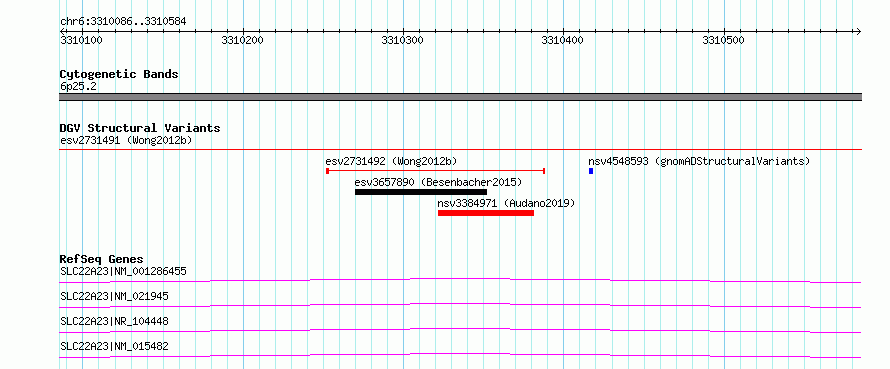
Task: Click the 6p25.2 cytogenetic band bar
Action: click(460, 97)
